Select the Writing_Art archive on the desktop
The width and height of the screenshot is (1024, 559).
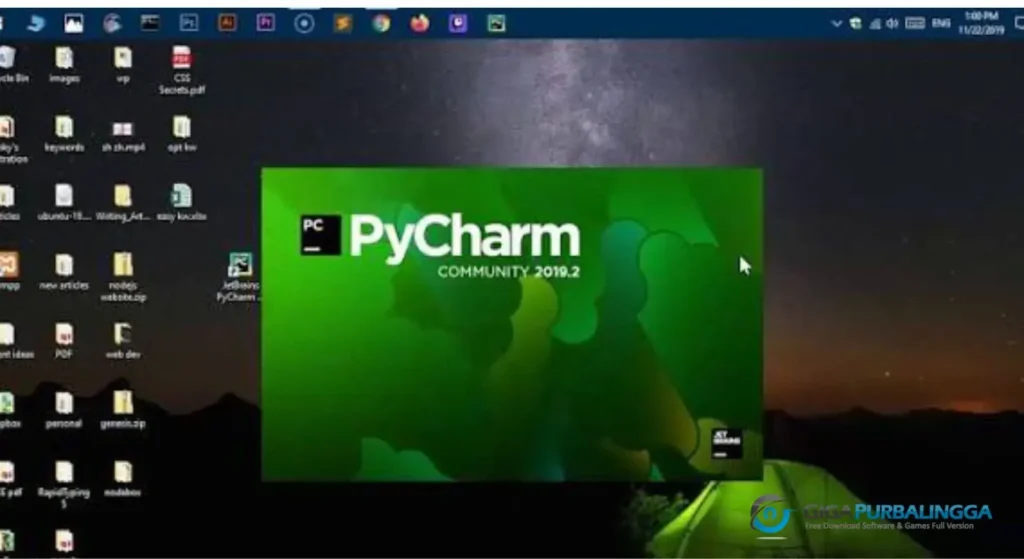click(x=123, y=203)
